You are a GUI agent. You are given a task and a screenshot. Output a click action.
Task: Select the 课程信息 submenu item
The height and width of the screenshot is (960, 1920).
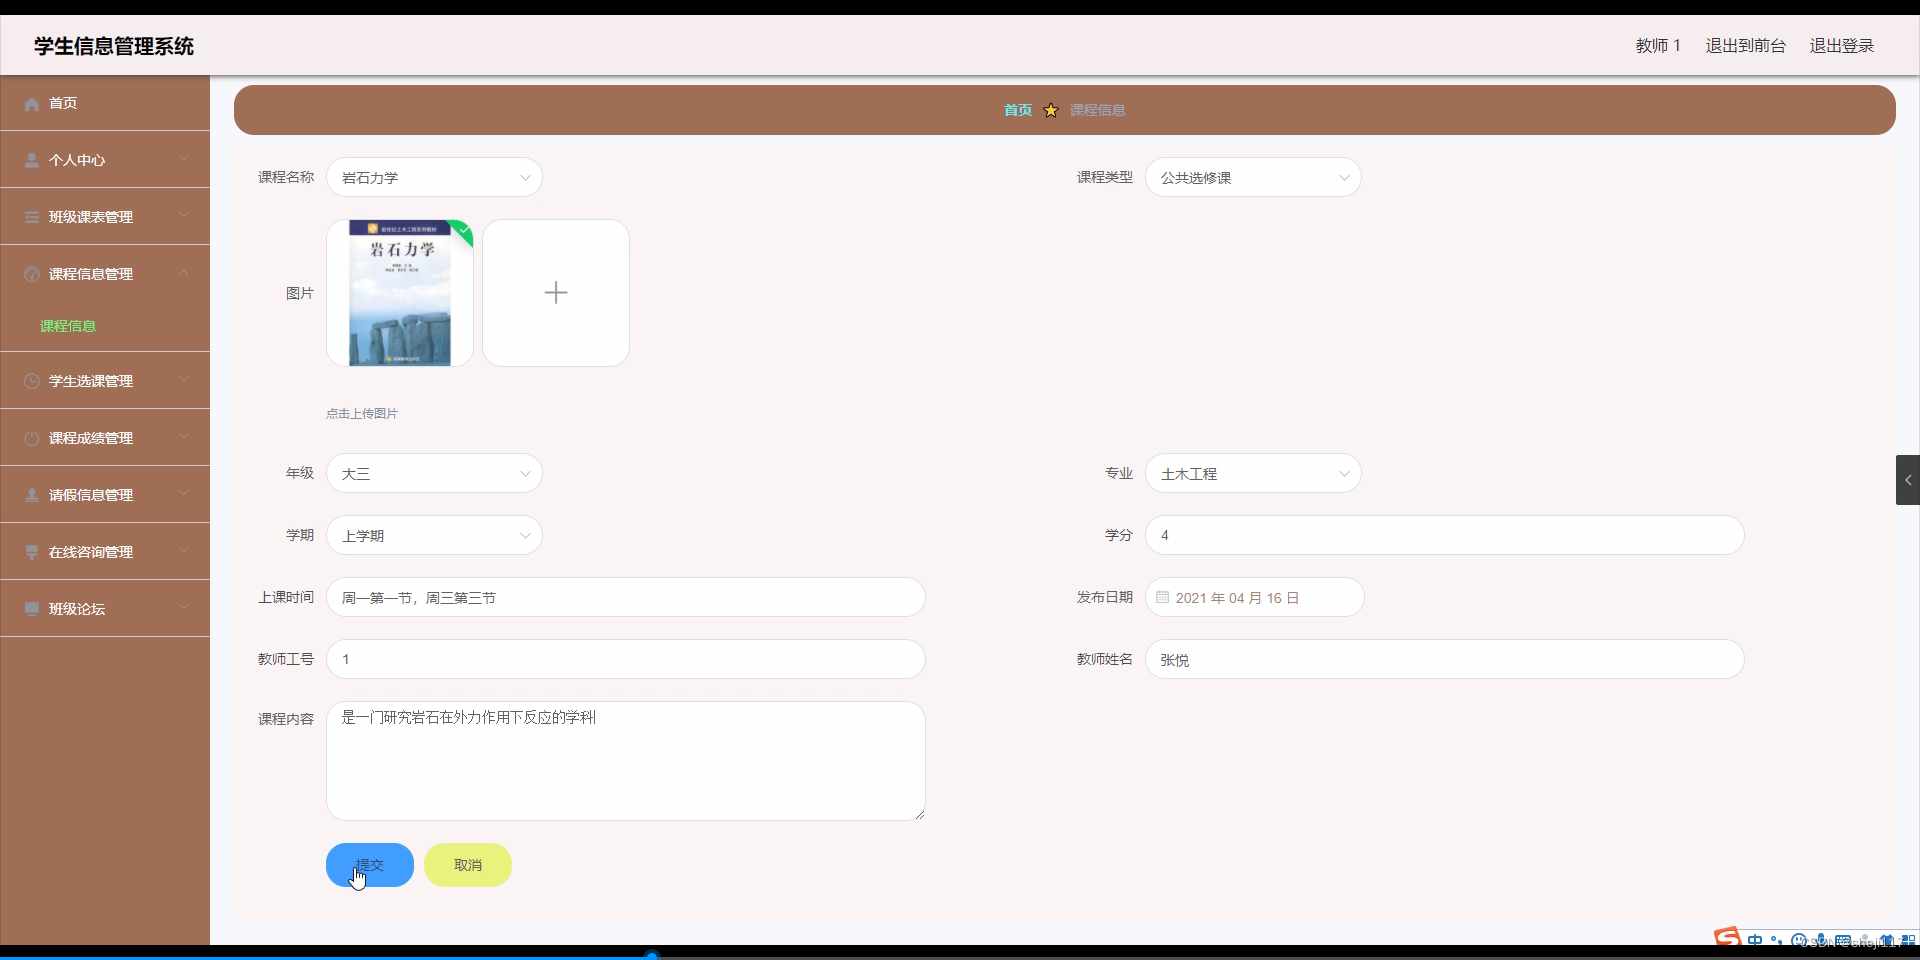pos(67,326)
